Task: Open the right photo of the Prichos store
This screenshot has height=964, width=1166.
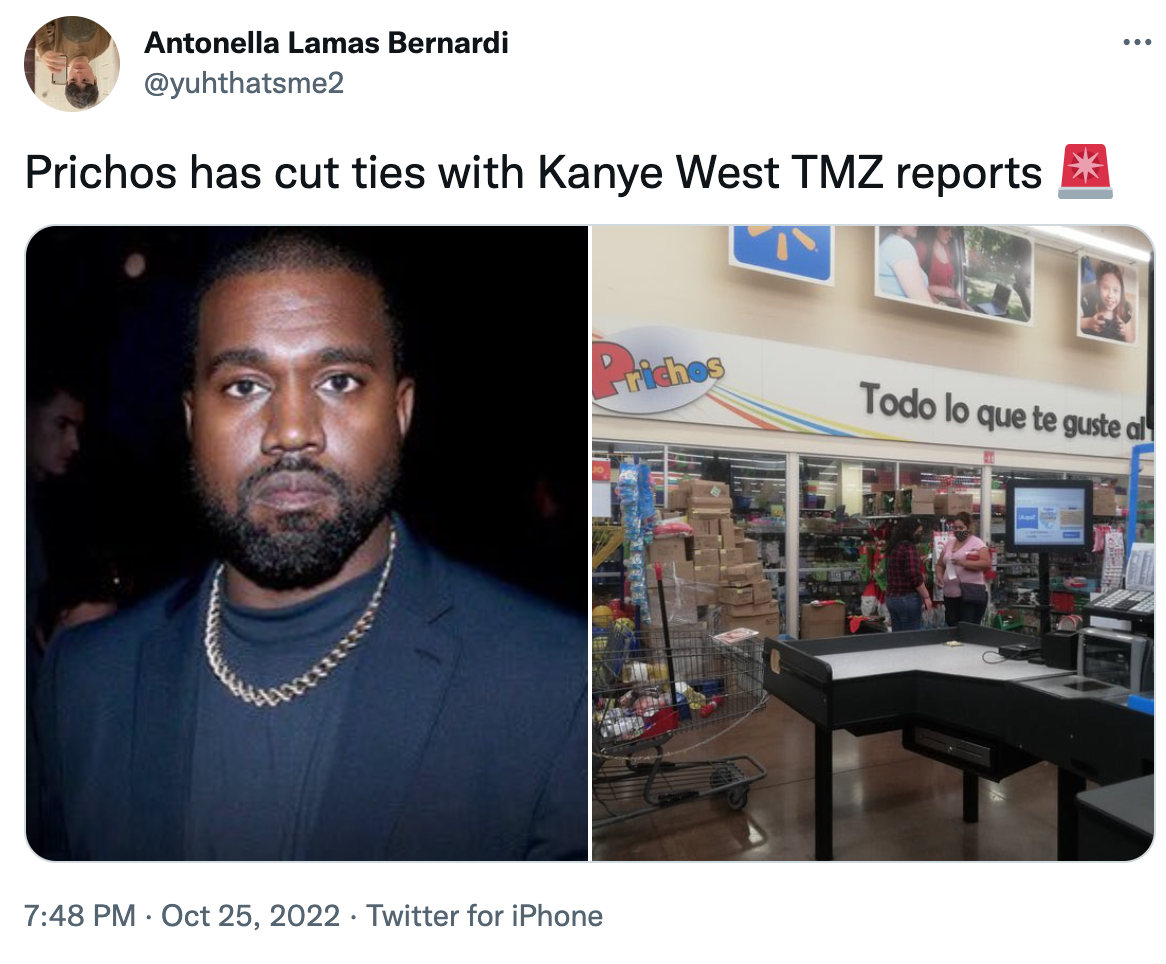Action: point(873,543)
